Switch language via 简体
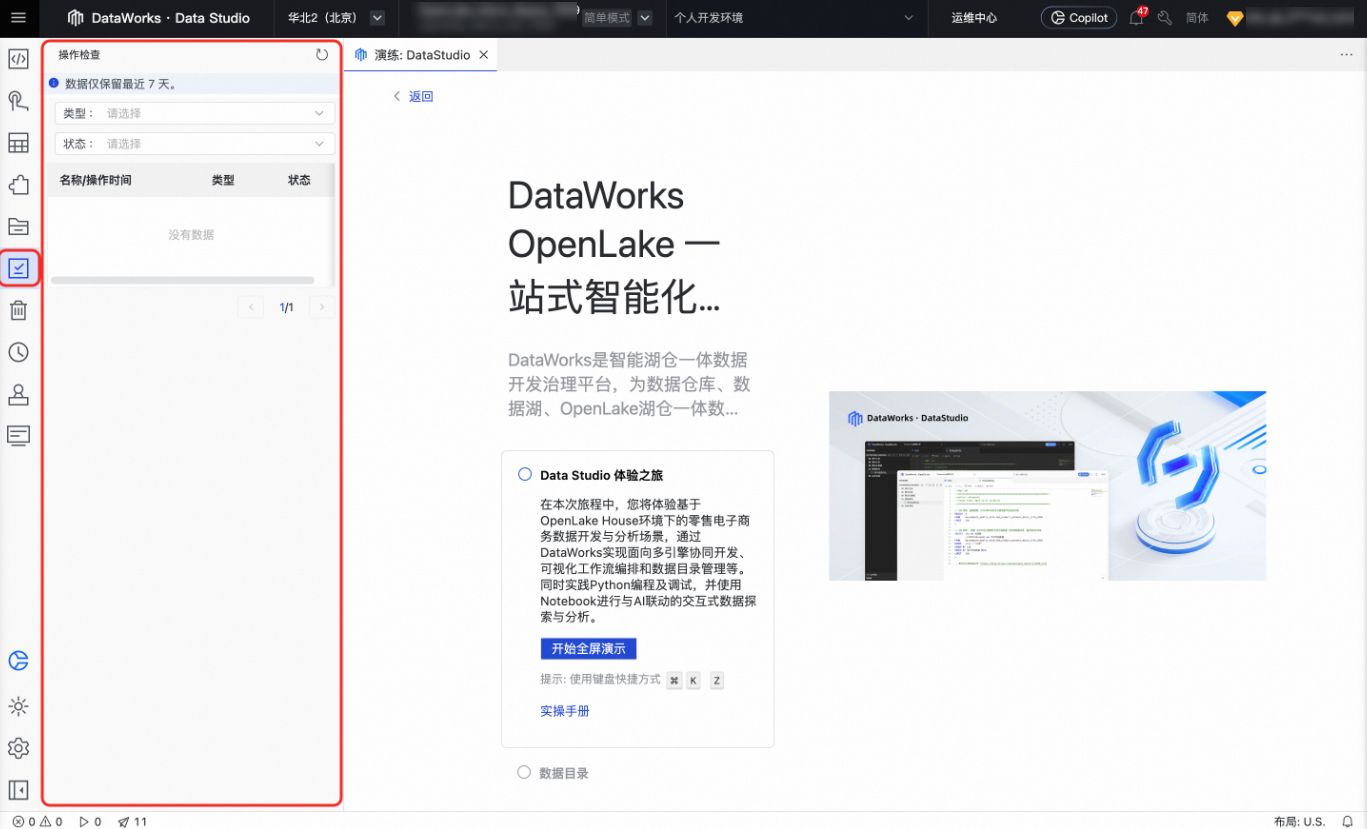 coord(1197,18)
